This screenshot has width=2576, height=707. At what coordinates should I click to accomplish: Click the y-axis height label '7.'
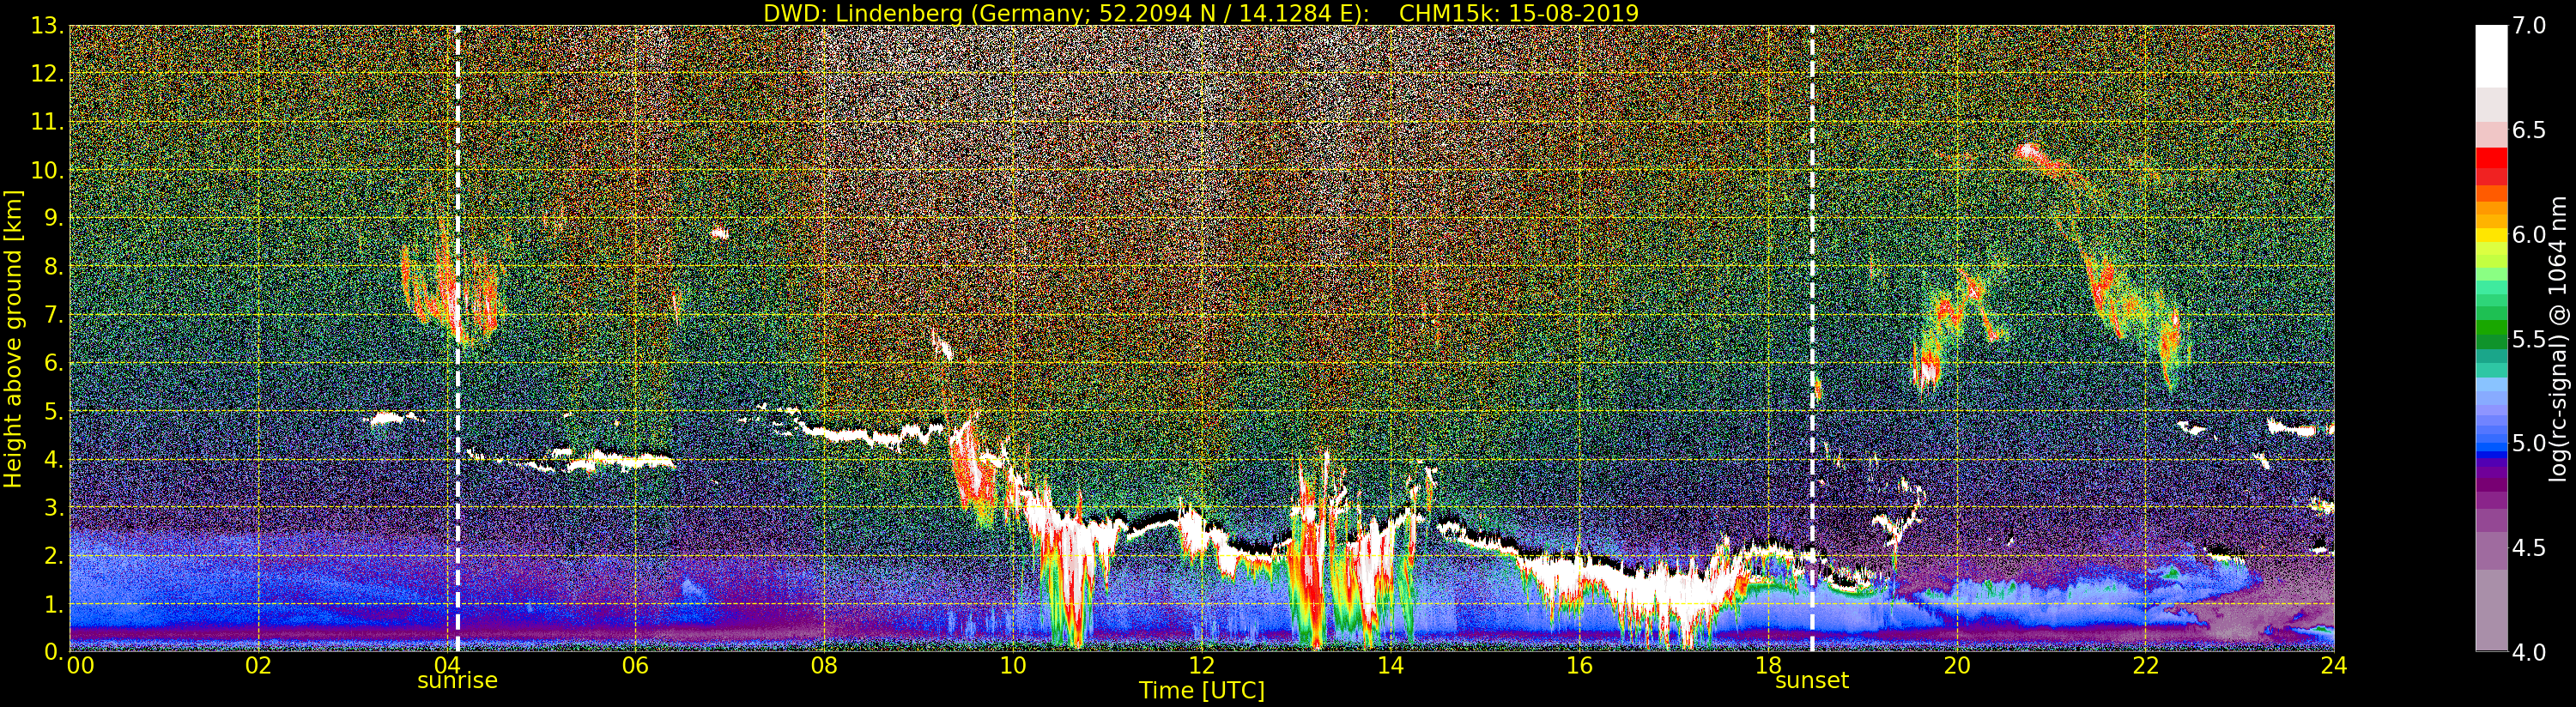(x=53, y=315)
